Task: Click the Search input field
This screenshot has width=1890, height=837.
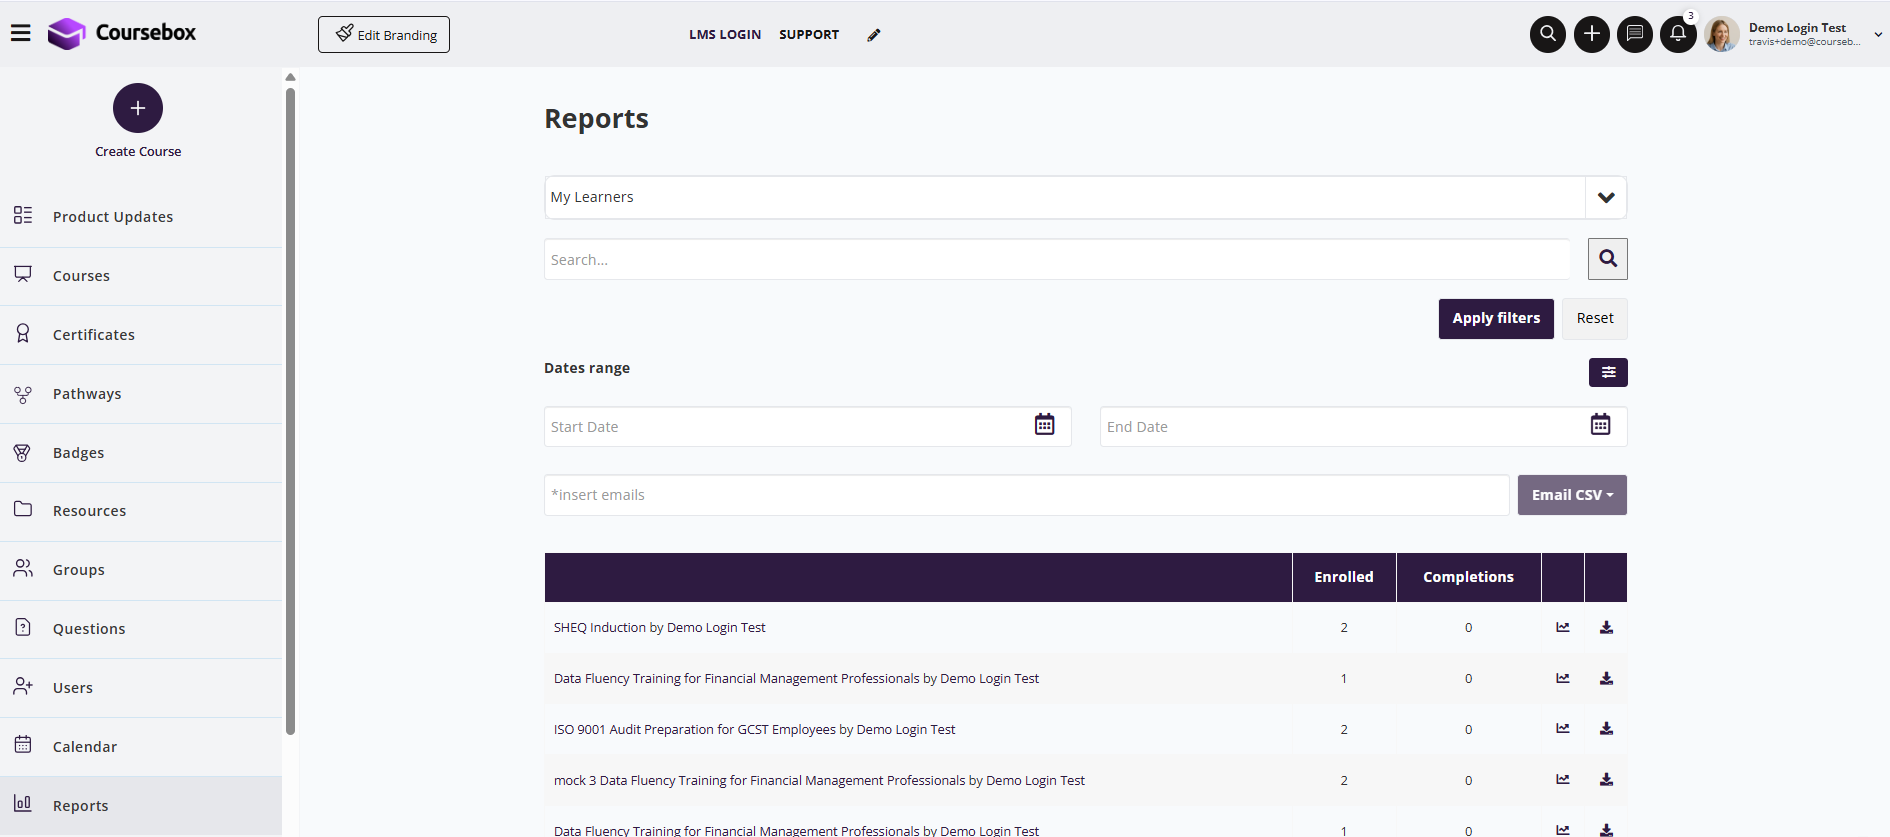Action: tap(1057, 259)
